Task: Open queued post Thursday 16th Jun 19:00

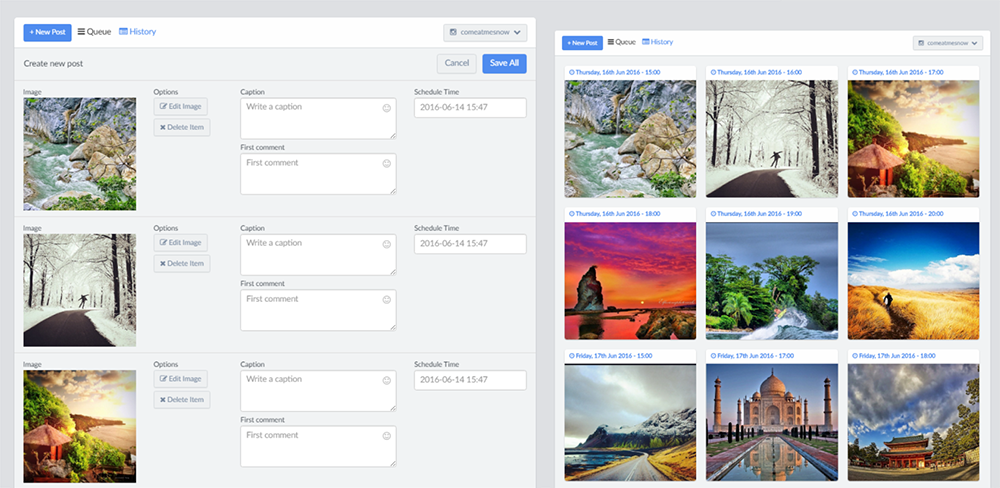Action: 772,281
